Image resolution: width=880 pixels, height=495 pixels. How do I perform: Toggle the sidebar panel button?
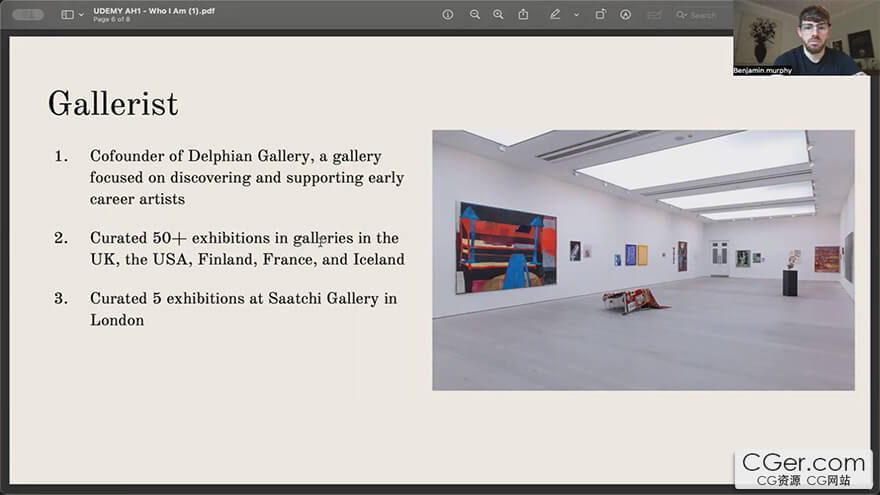(67, 15)
